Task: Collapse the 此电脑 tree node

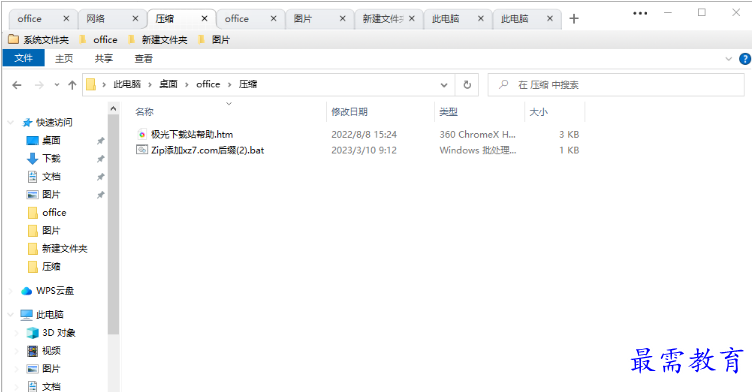Action: tap(11, 315)
